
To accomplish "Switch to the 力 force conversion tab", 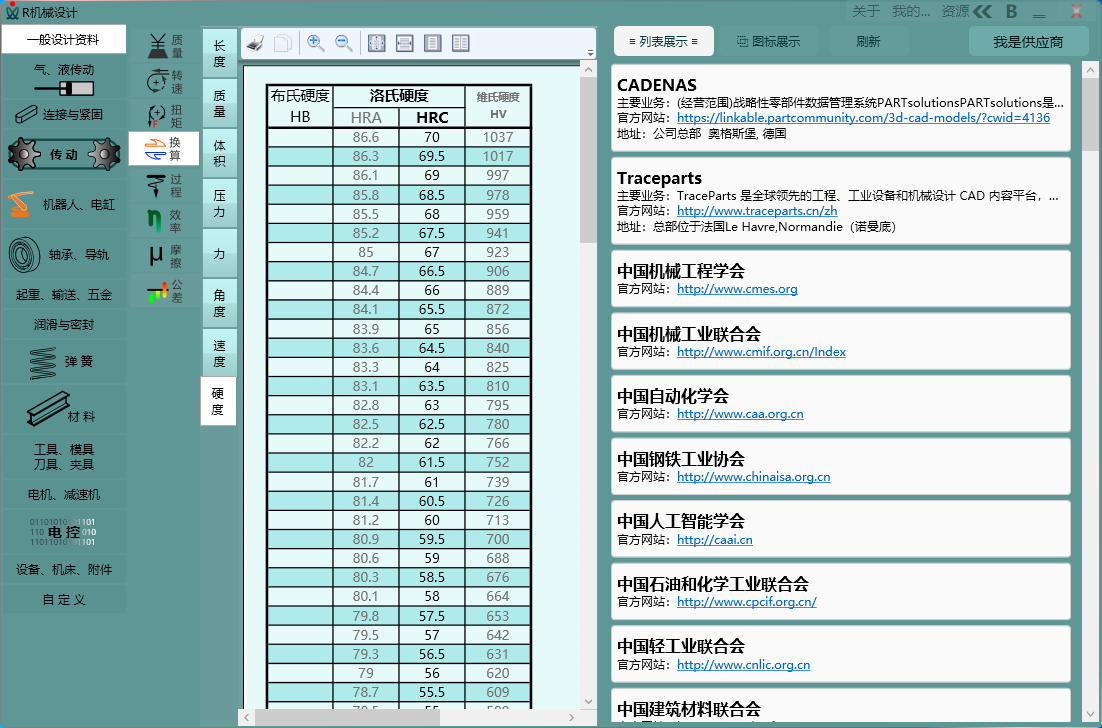I will 219,253.
